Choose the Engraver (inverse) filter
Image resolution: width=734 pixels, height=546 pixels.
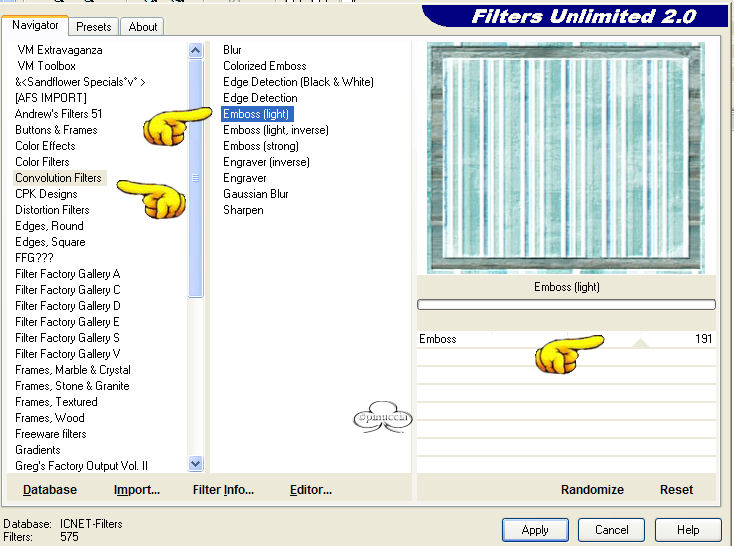click(x=266, y=162)
